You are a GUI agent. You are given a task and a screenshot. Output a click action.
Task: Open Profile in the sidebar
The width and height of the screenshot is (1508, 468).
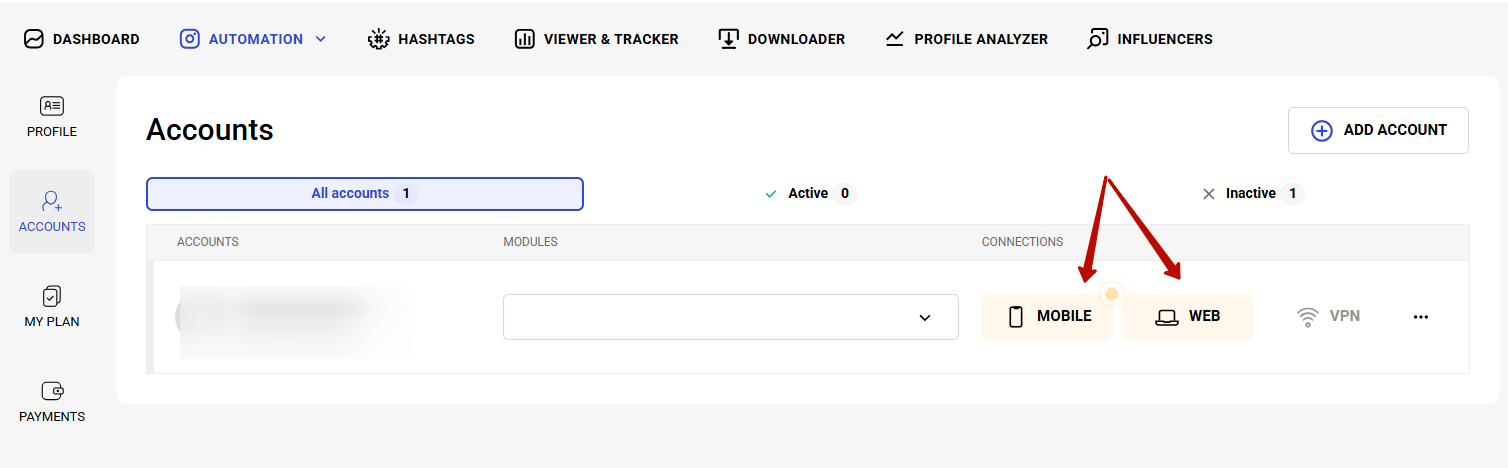tap(52, 116)
